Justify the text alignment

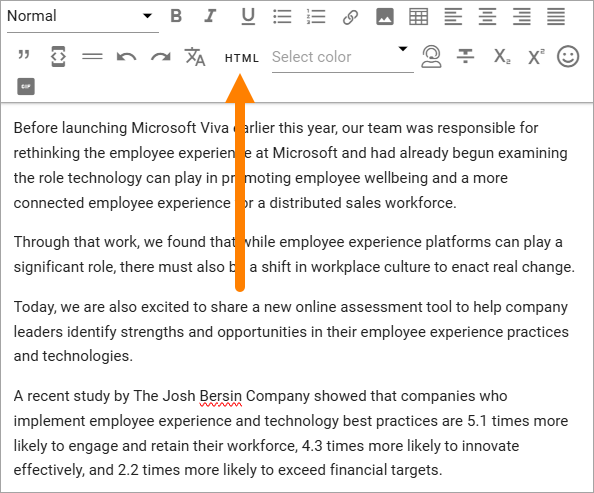click(x=556, y=17)
